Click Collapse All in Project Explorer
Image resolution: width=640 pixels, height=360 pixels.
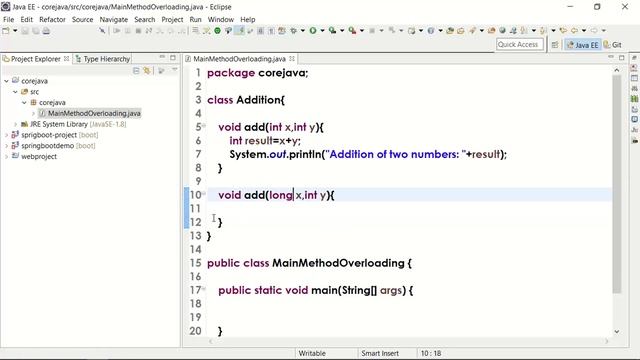click(136, 71)
